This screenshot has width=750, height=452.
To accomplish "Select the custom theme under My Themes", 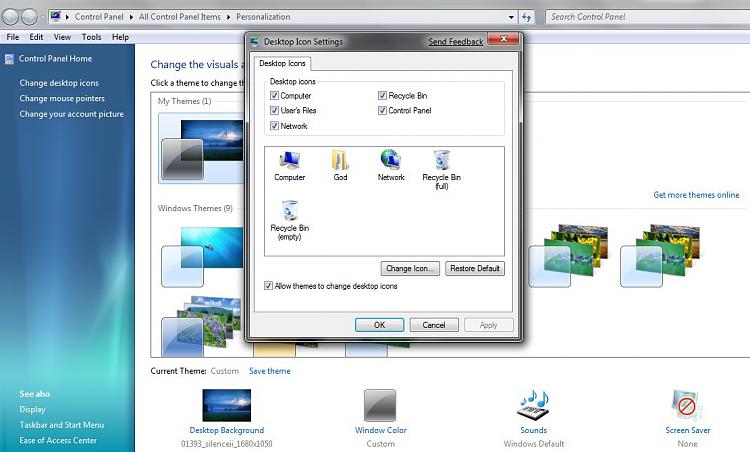I will [x=202, y=148].
